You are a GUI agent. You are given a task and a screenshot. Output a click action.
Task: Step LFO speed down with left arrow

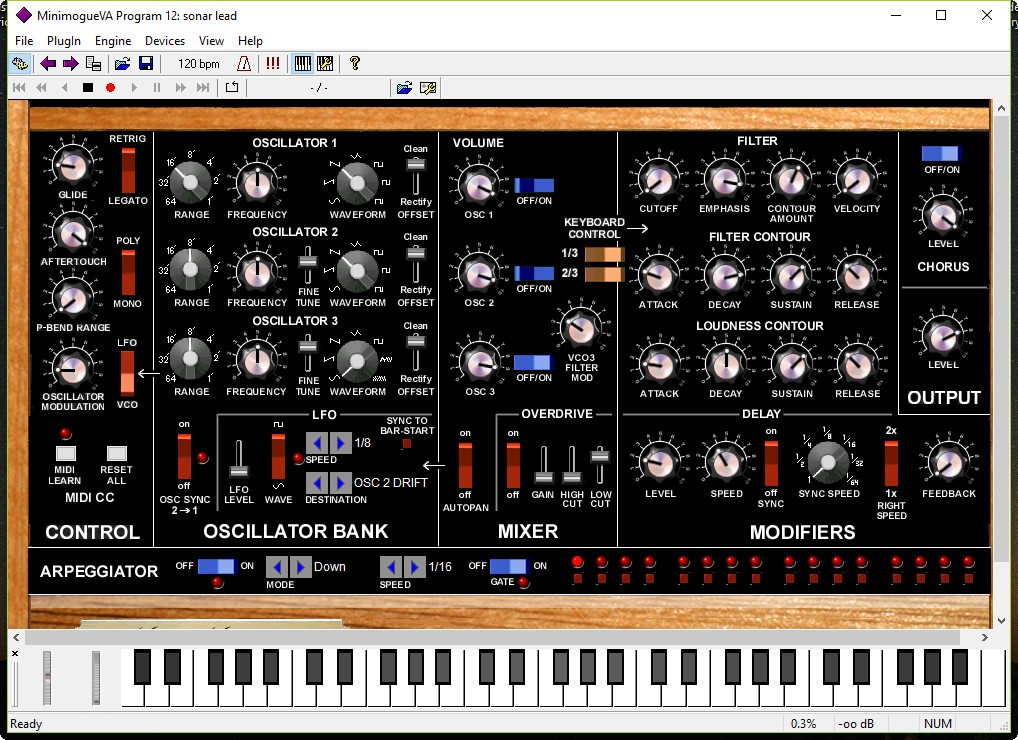click(317, 443)
